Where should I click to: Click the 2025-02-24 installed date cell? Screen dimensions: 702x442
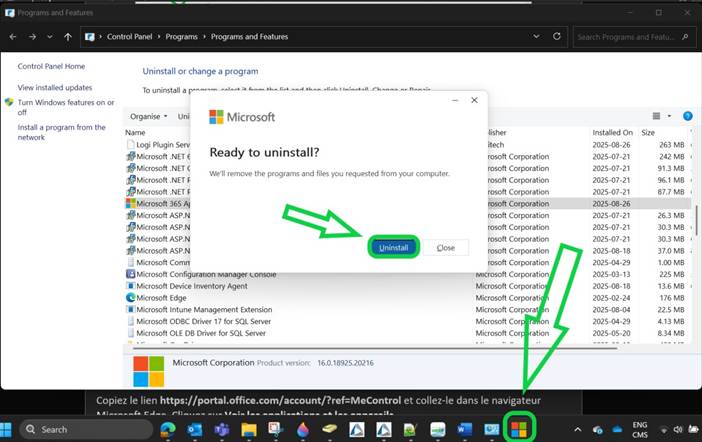pyautogui.click(x=611, y=298)
